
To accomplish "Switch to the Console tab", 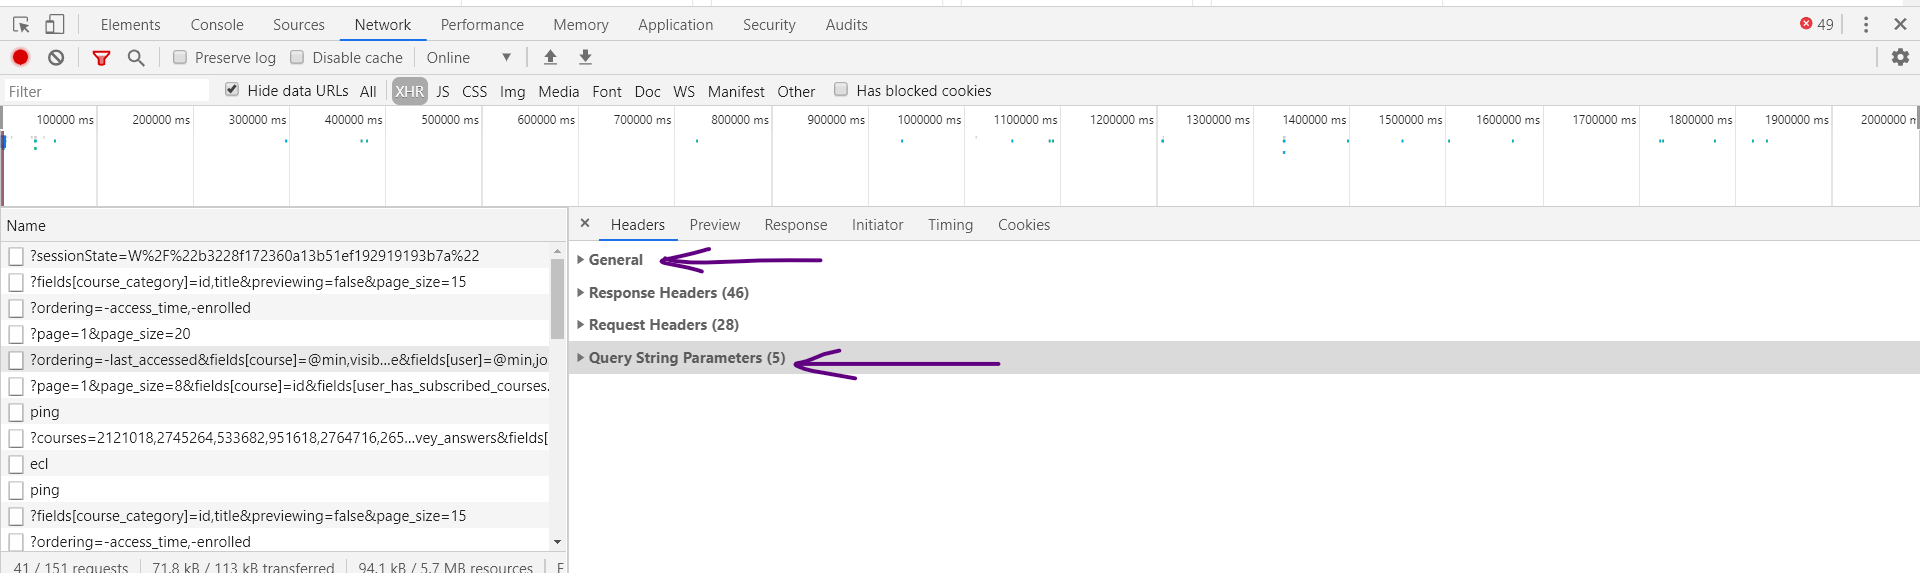I will click(217, 25).
